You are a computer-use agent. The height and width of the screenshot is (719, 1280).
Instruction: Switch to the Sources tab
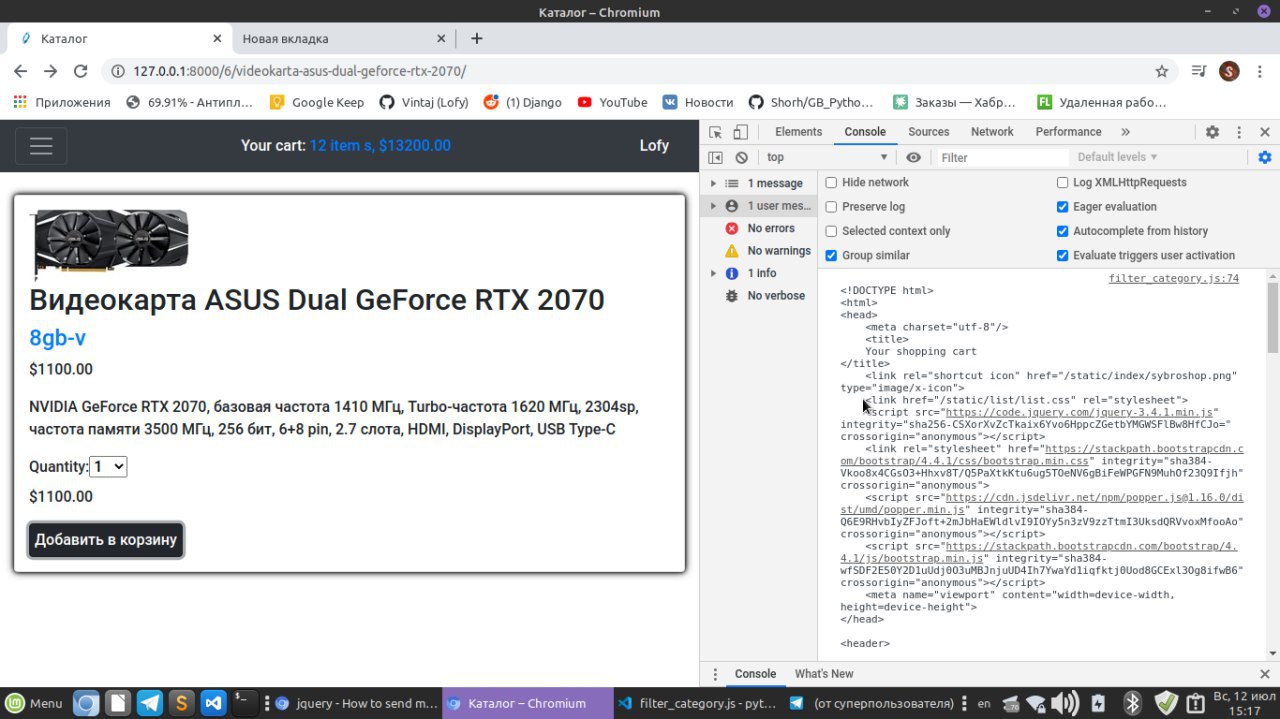click(929, 132)
